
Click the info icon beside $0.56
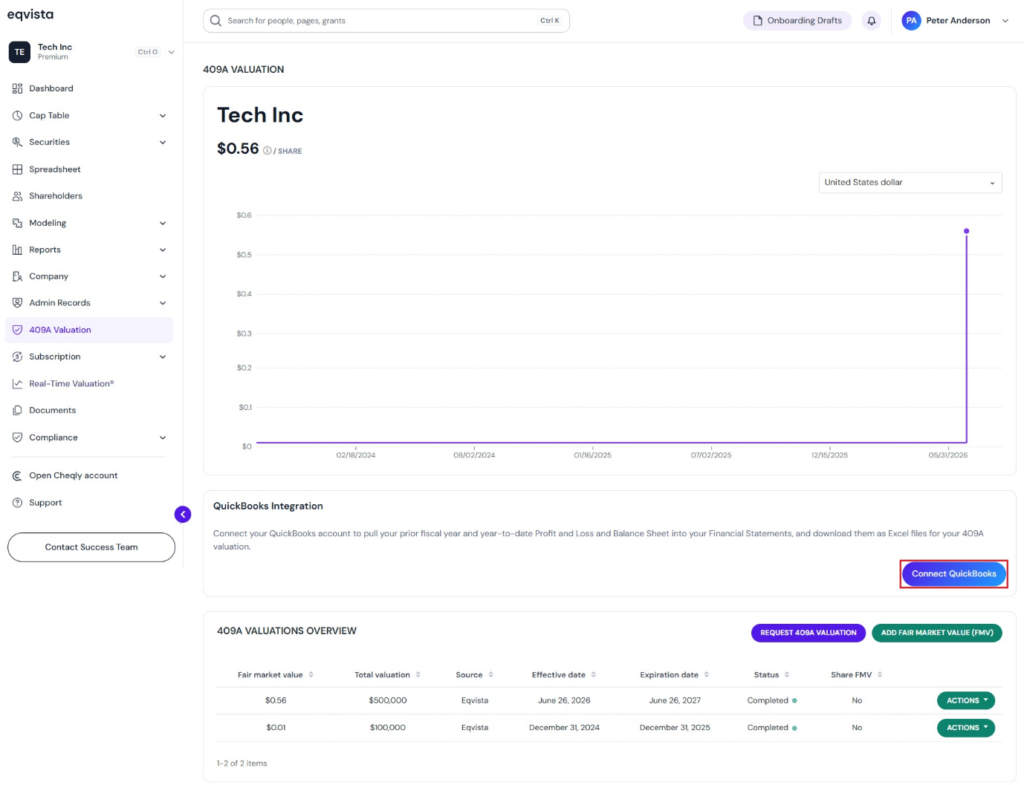tap(267, 151)
